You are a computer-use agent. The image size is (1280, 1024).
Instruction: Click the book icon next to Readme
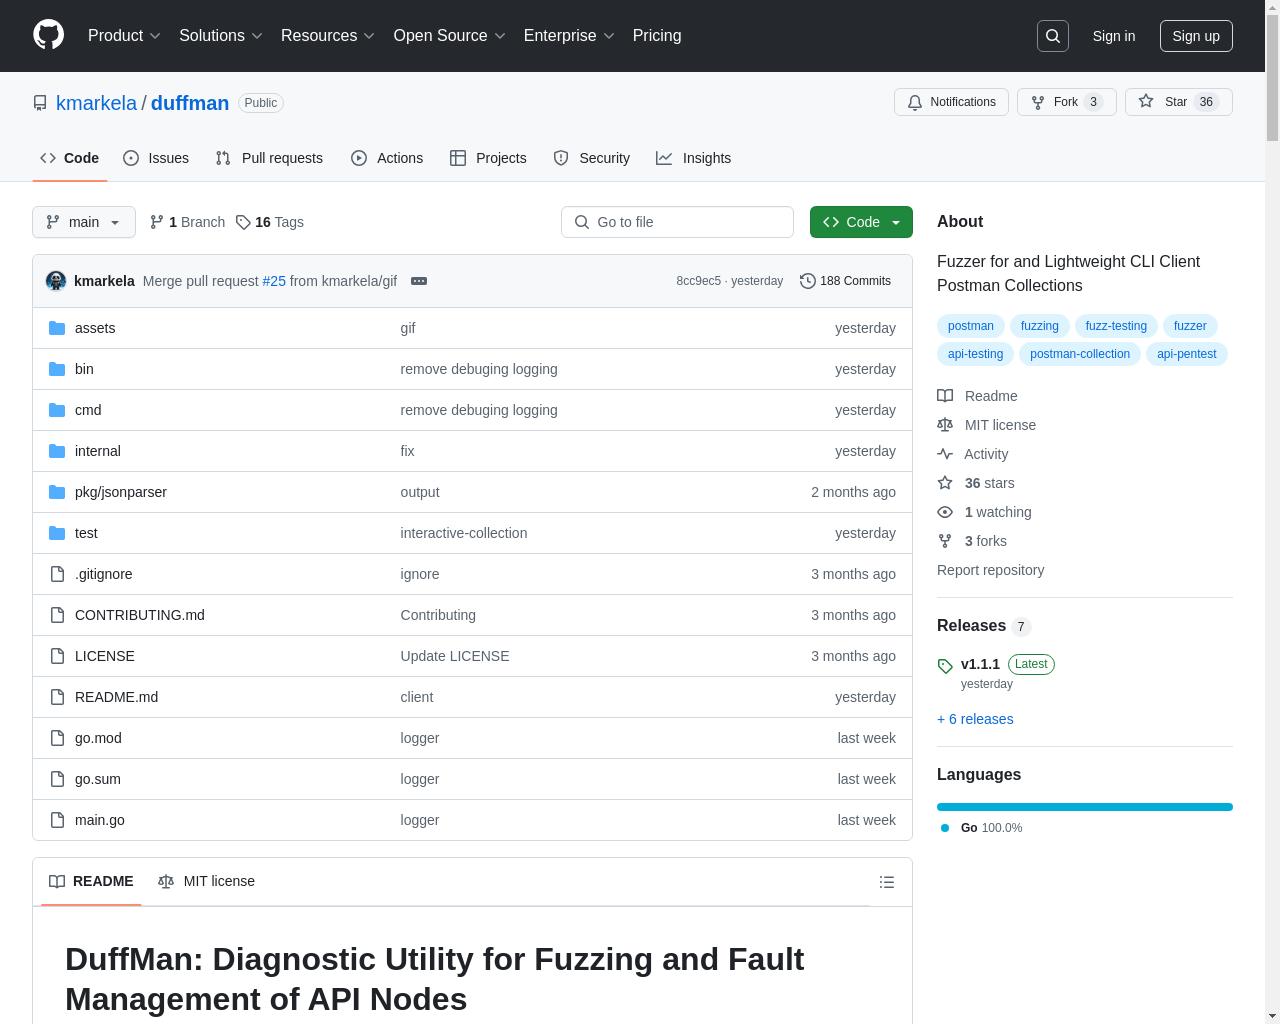pyautogui.click(x=945, y=396)
